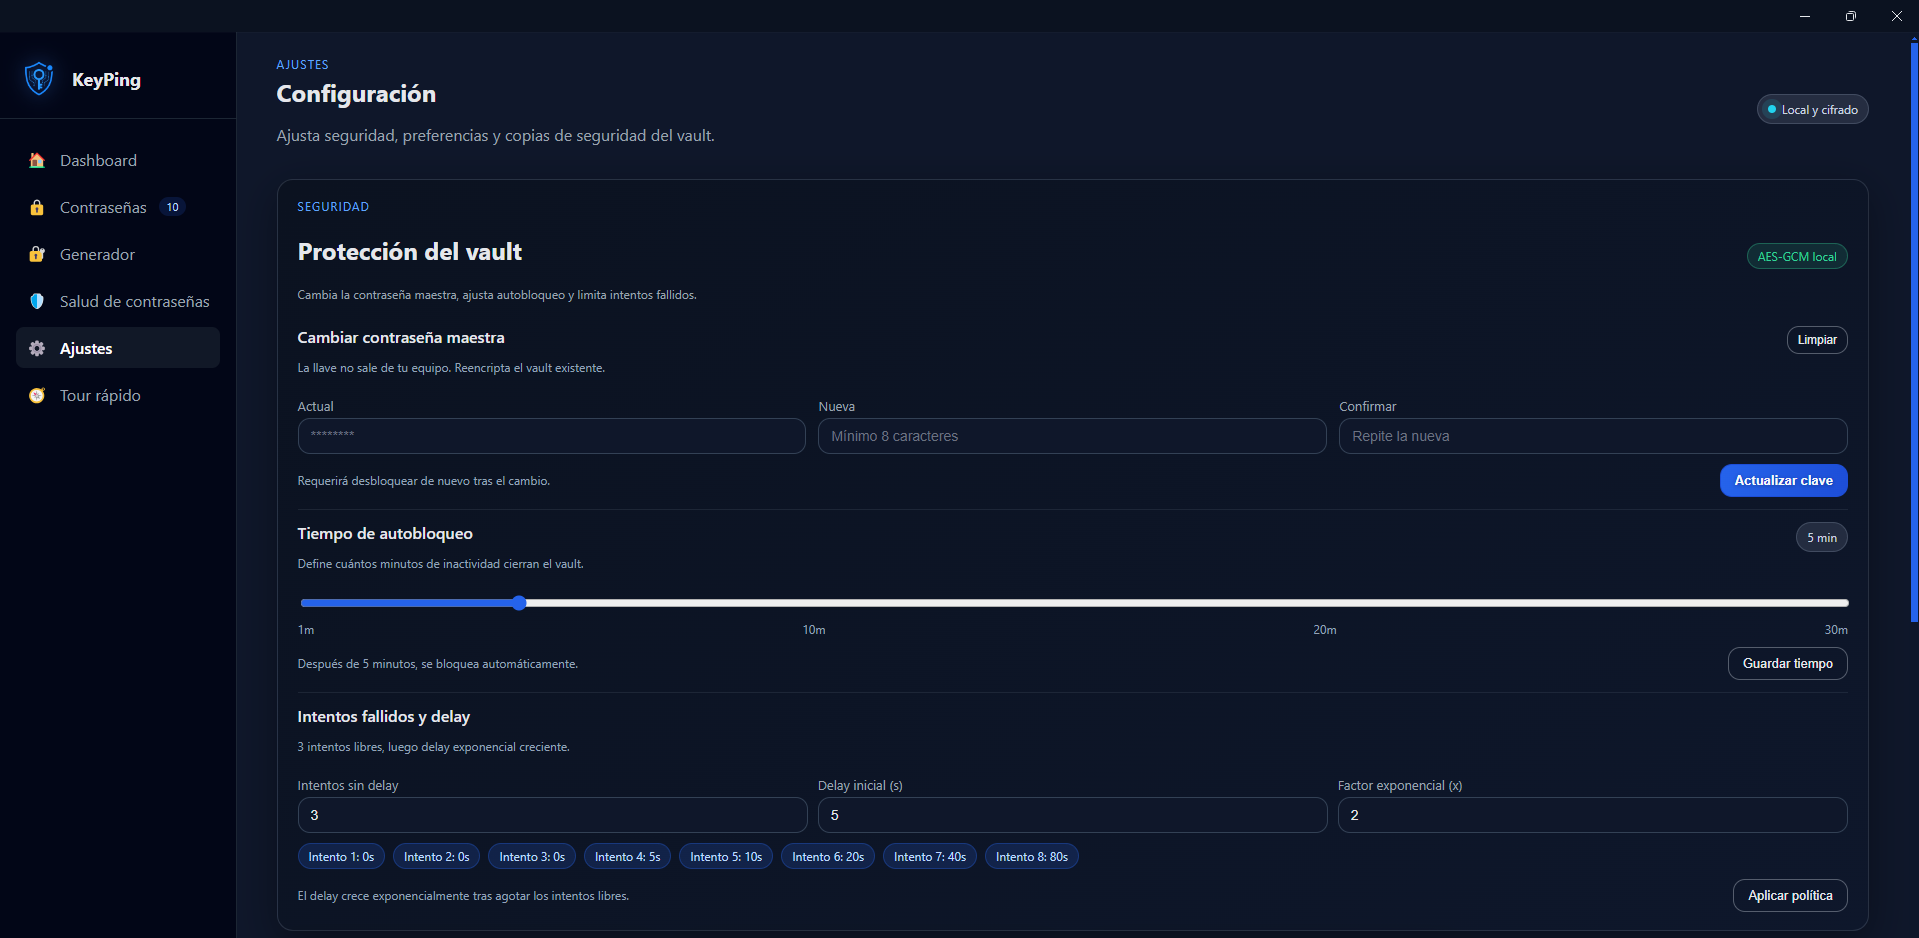
Task: Click the Protección del vault heading
Action: point(410,252)
